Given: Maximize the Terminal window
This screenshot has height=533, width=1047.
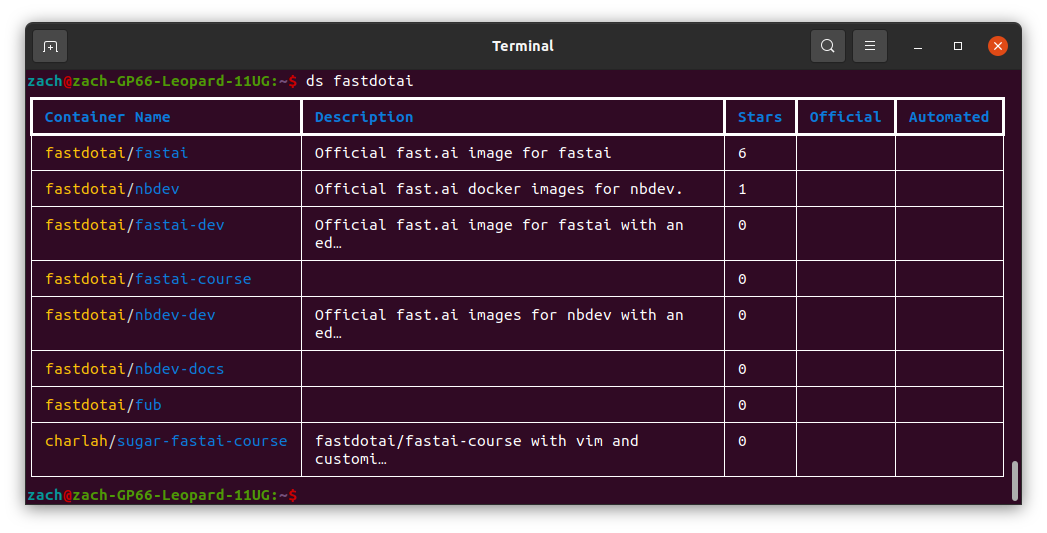Looking at the screenshot, I should point(958,46).
